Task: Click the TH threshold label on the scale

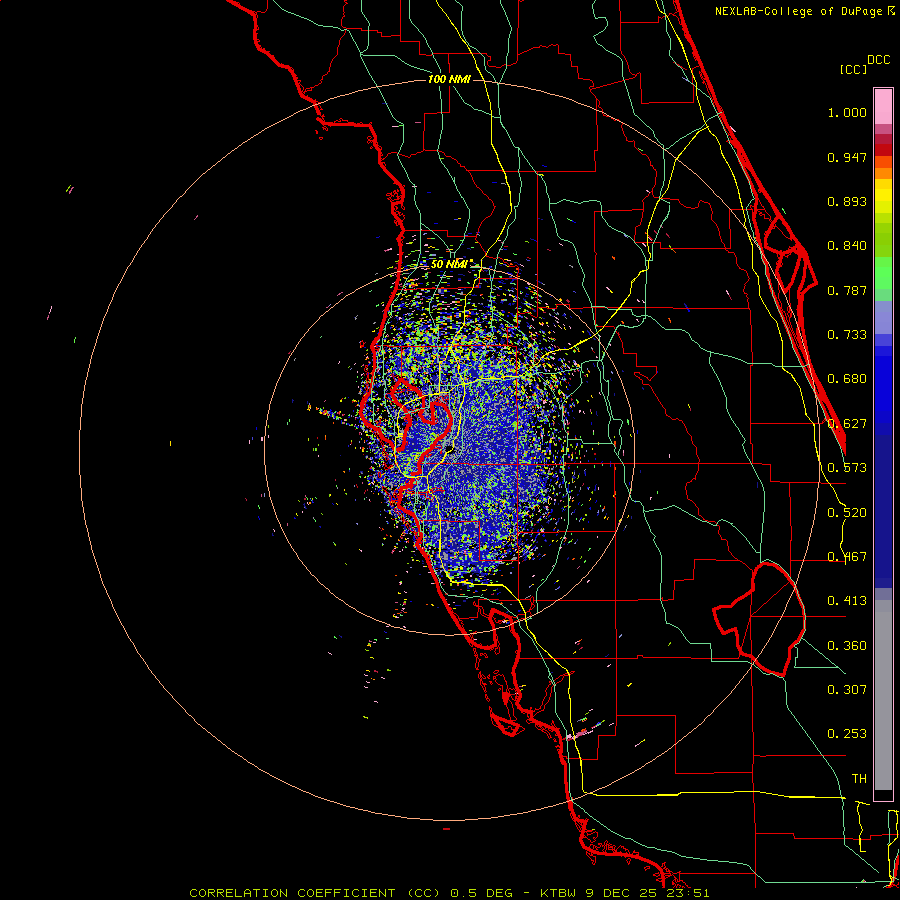Action: coord(859,779)
